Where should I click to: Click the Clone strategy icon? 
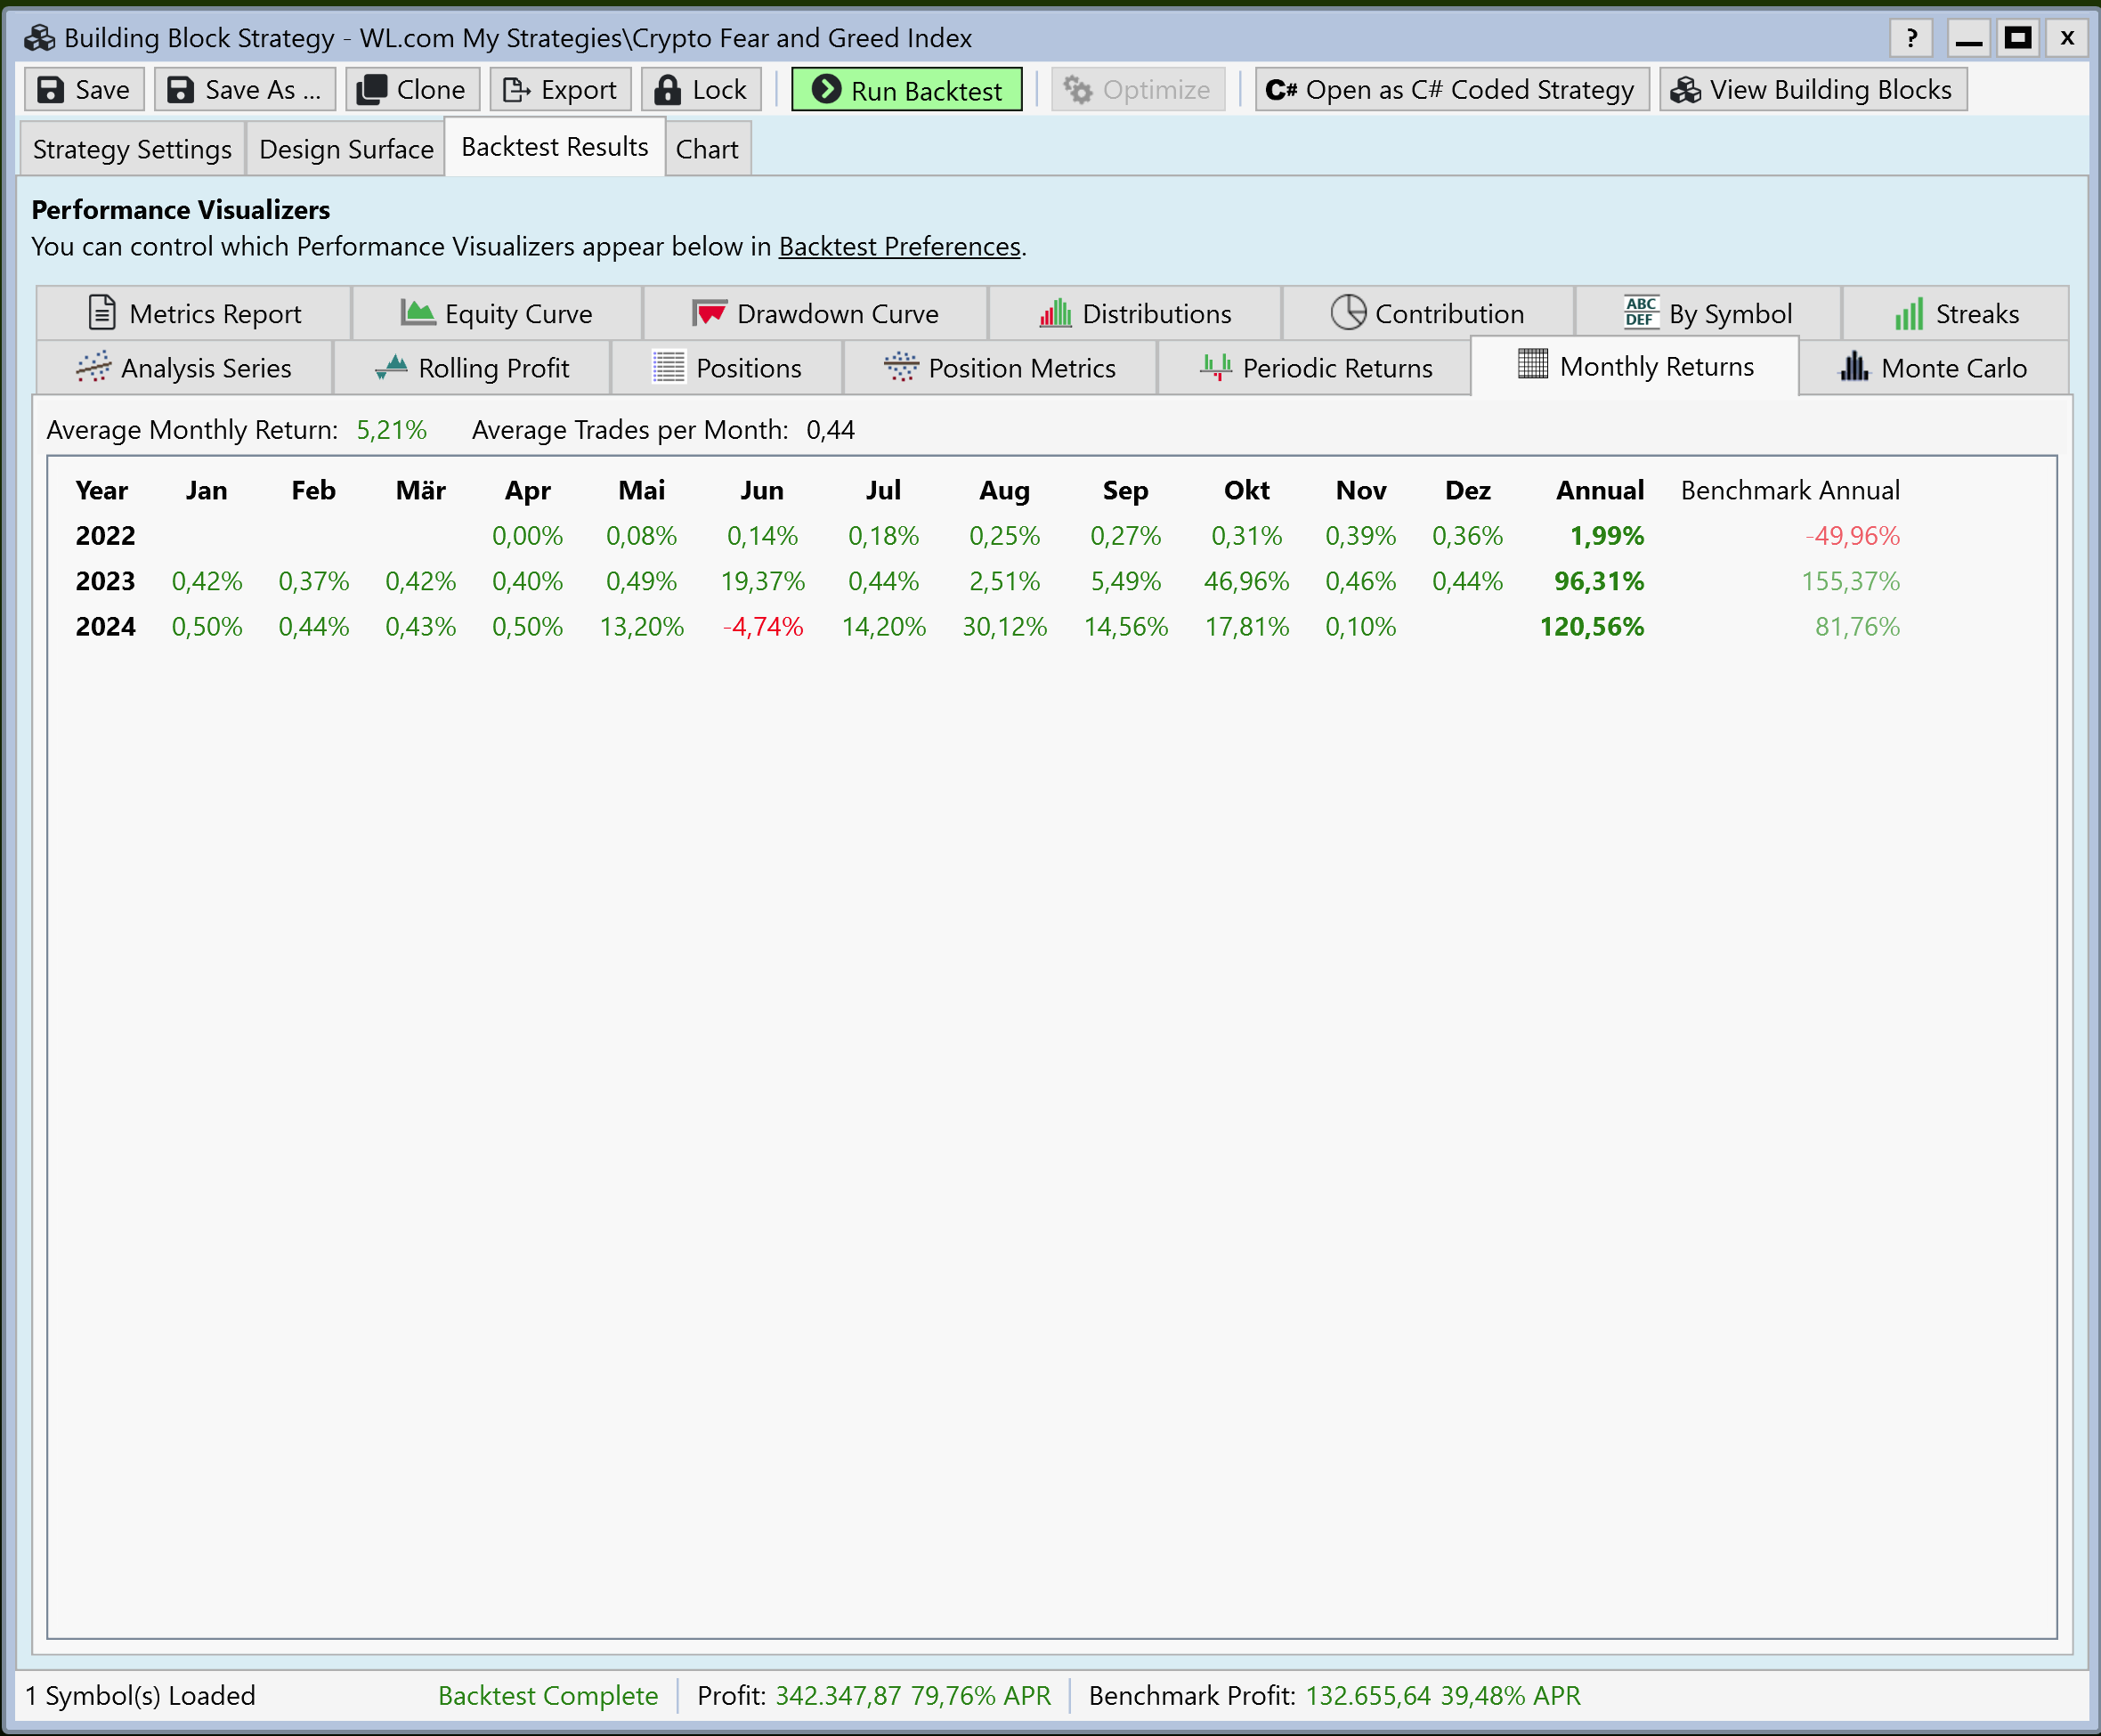372,90
